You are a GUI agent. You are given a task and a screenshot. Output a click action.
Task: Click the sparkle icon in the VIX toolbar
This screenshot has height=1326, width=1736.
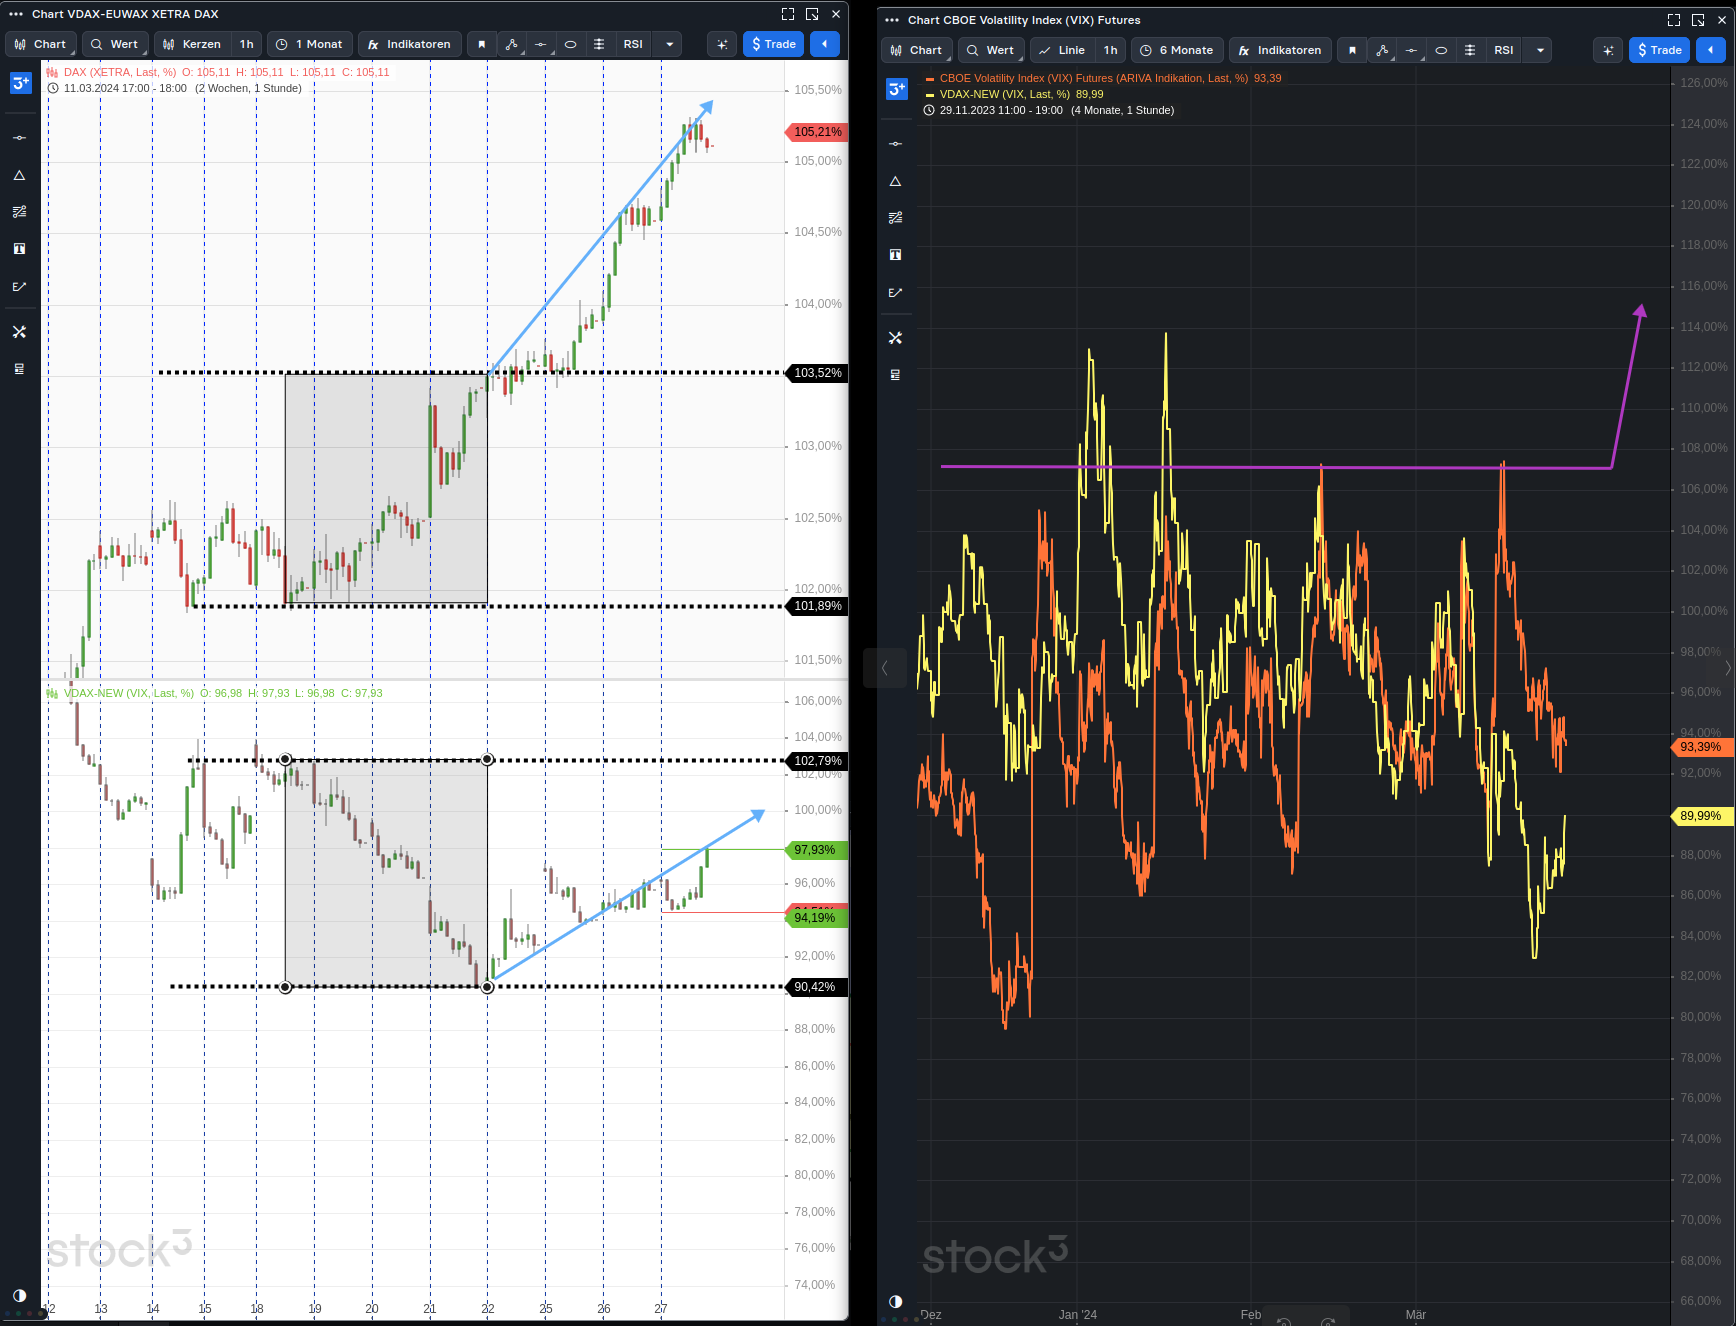point(1608,50)
